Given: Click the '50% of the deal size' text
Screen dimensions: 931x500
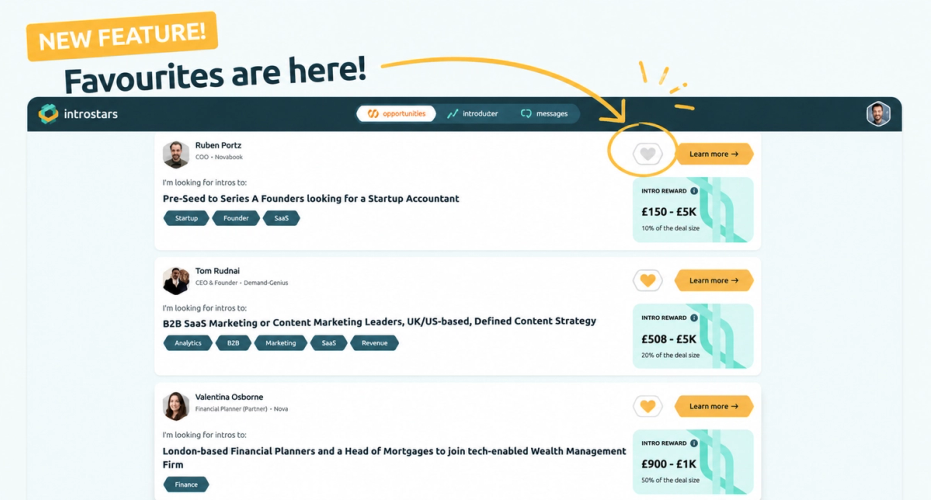Looking at the screenshot, I should (670, 480).
